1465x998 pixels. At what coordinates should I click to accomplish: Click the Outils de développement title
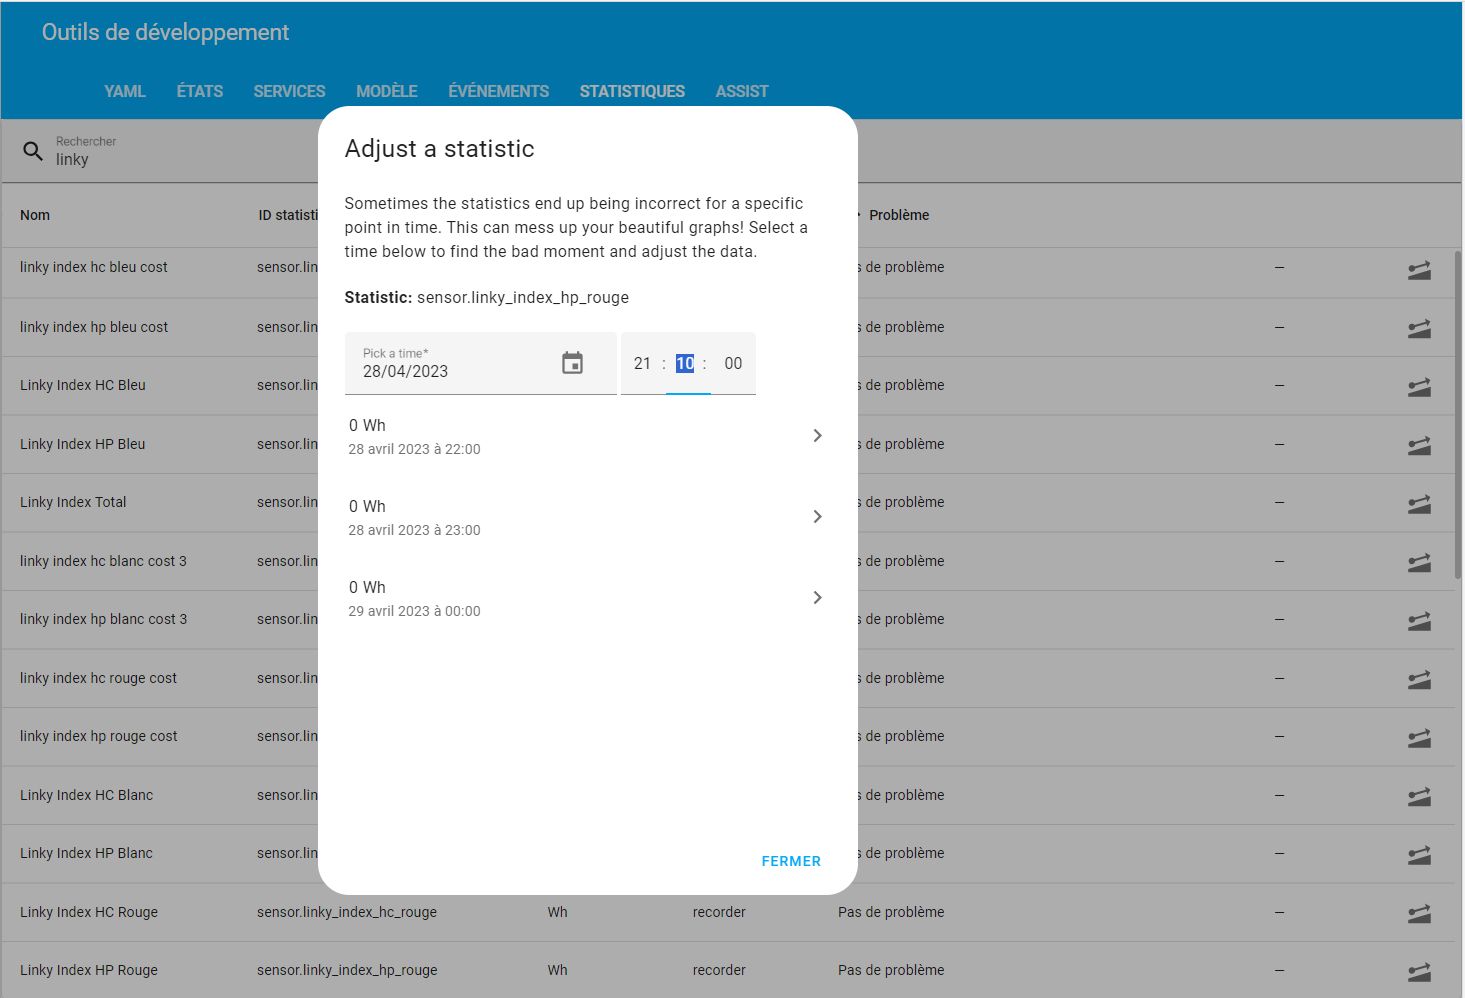point(165,32)
